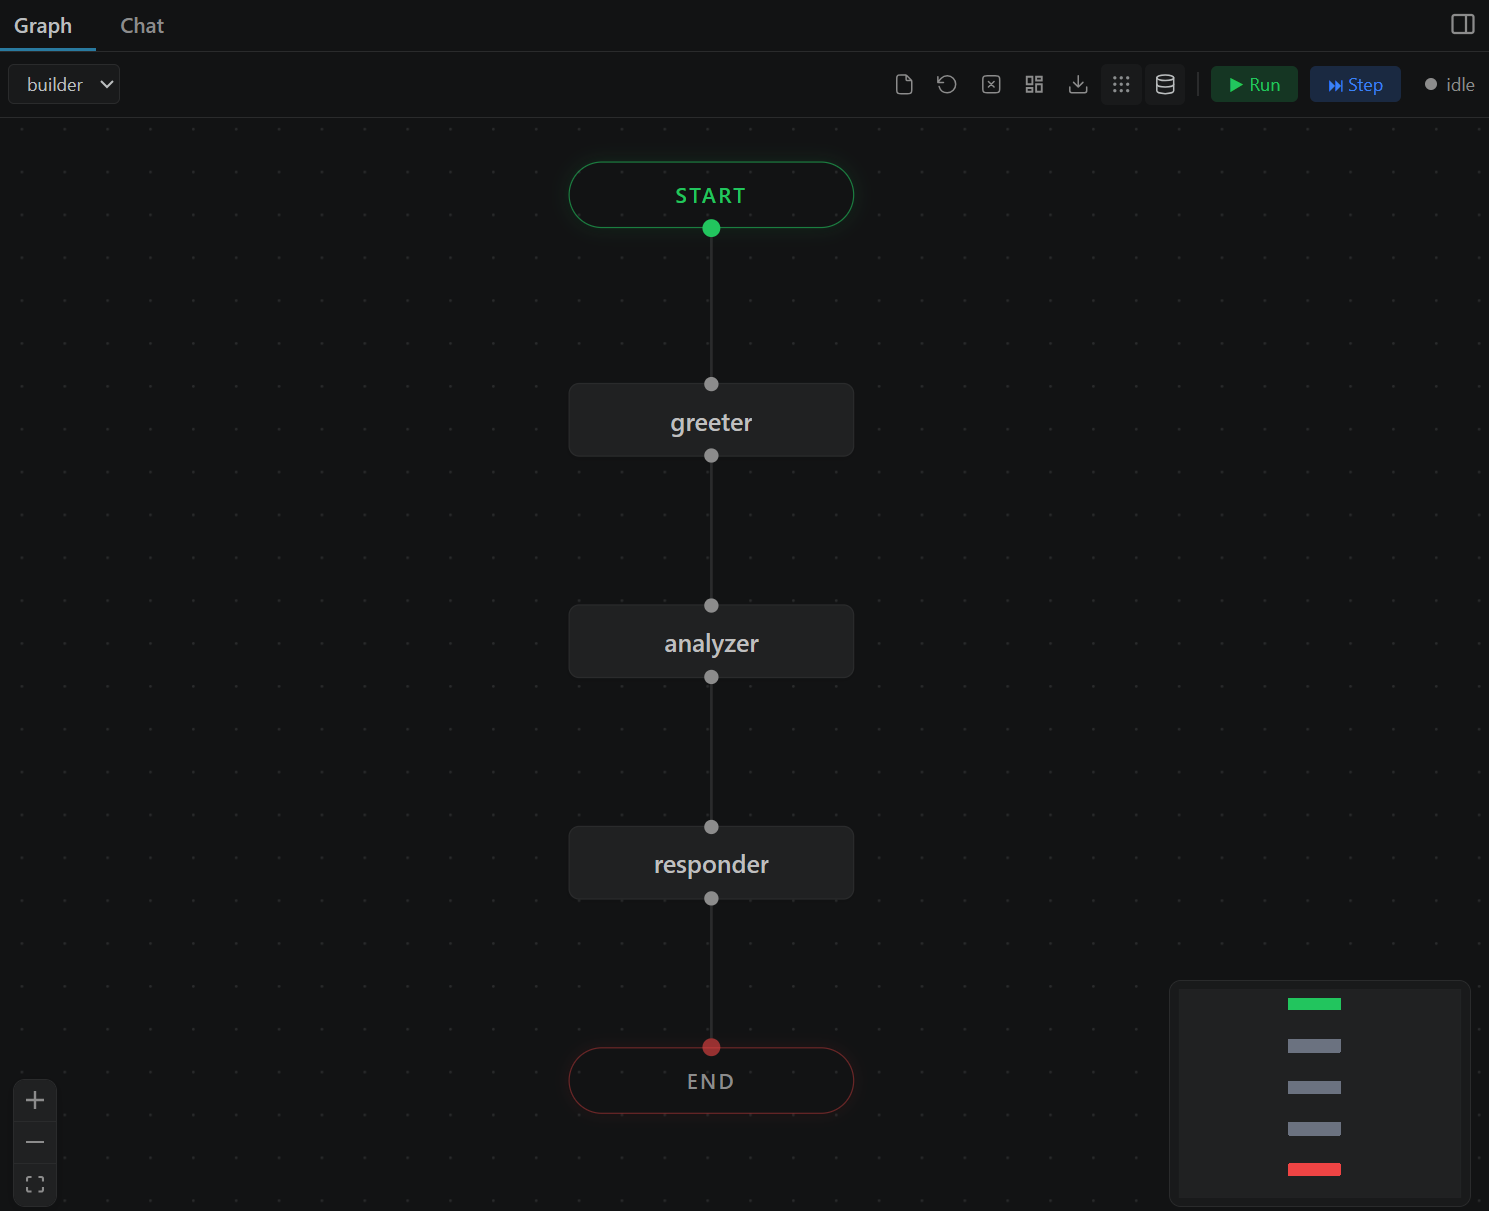Select the responder node

coord(711,863)
